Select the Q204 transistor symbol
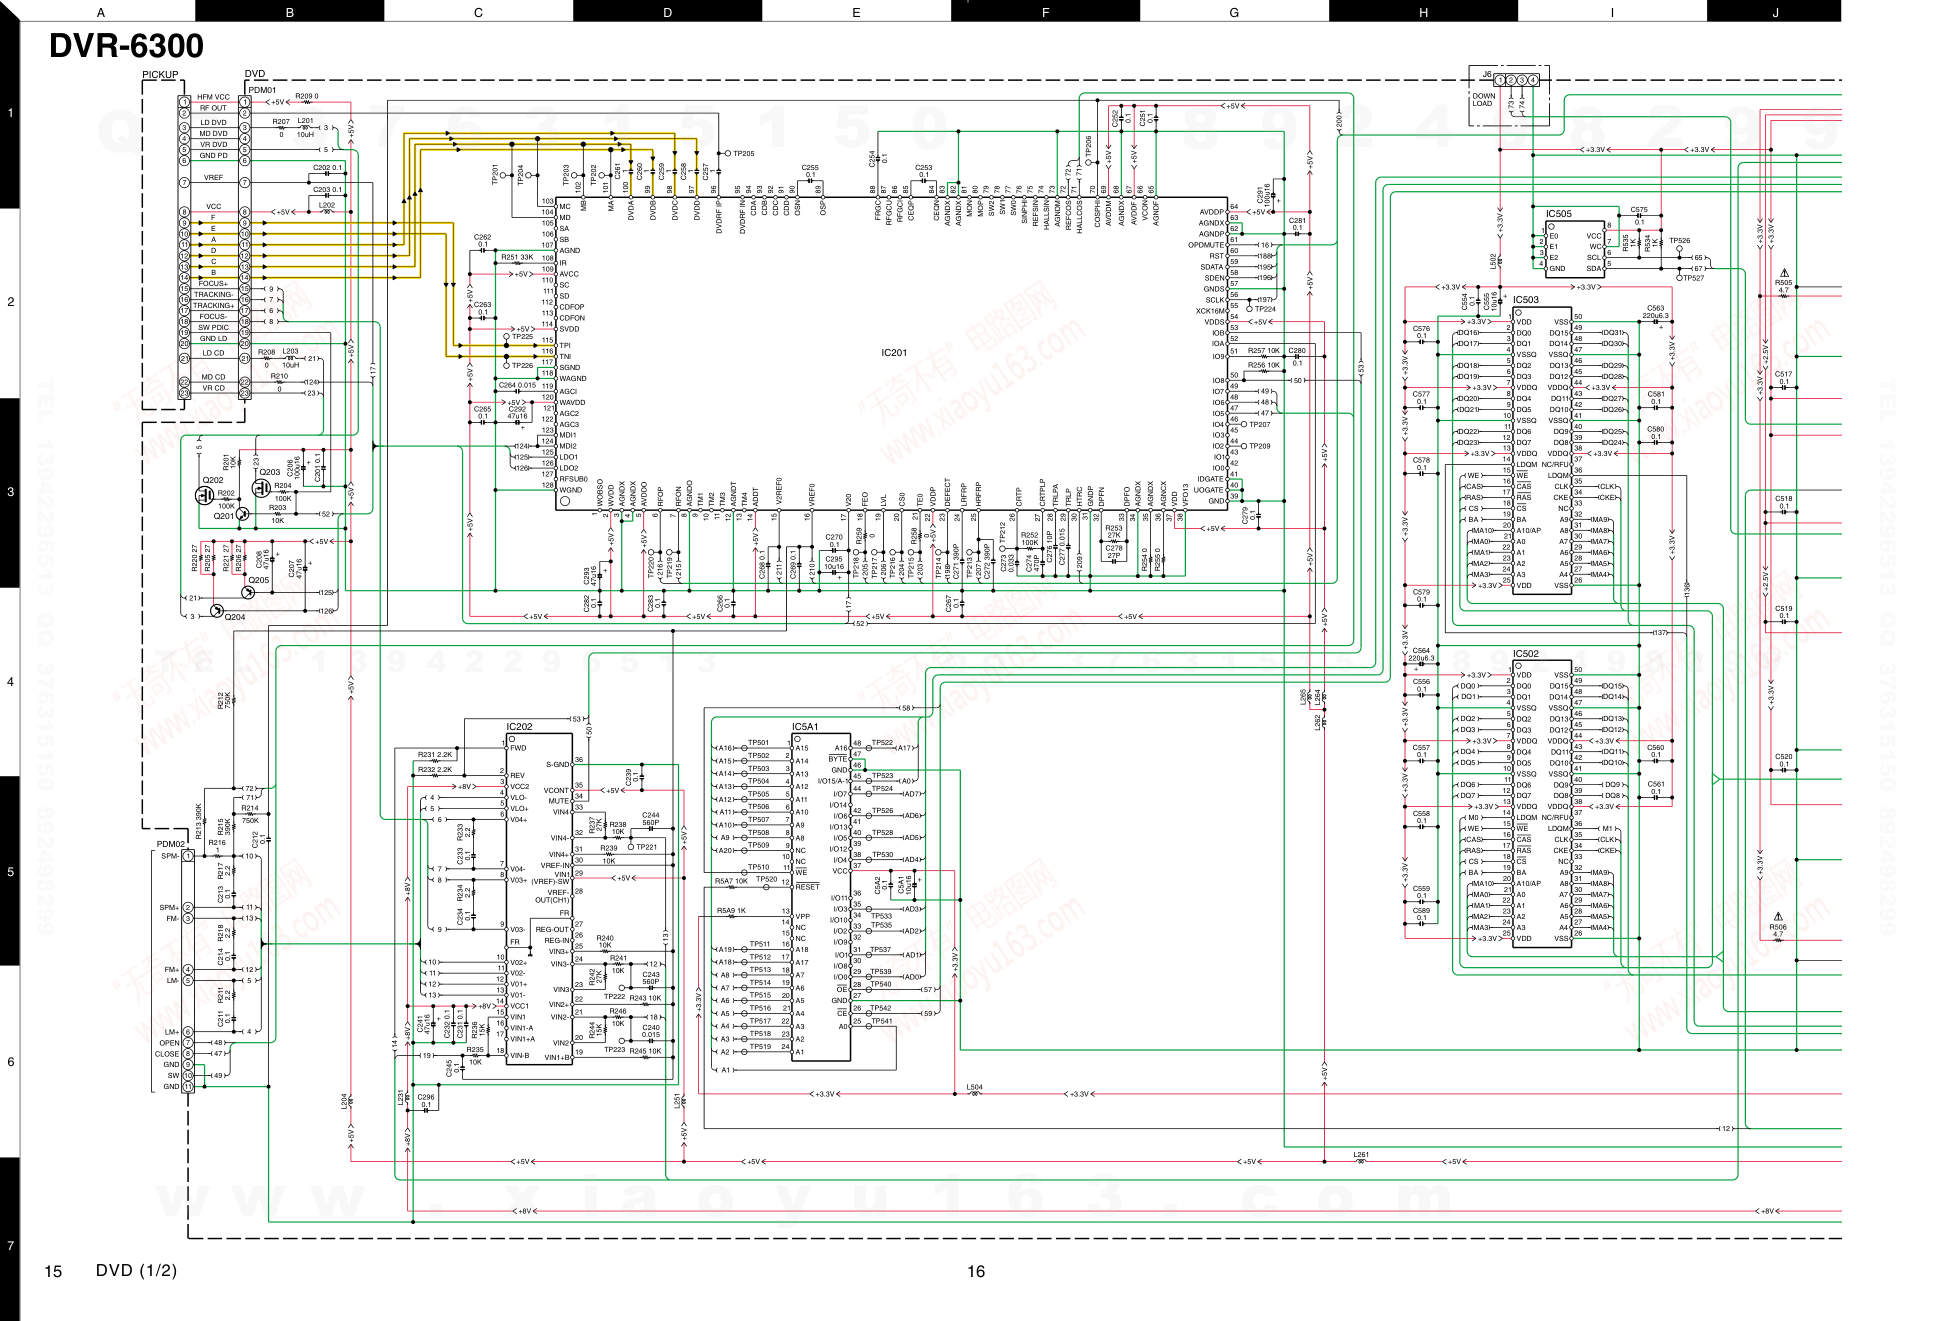The width and height of the screenshot is (1936, 1321). point(217,611)
